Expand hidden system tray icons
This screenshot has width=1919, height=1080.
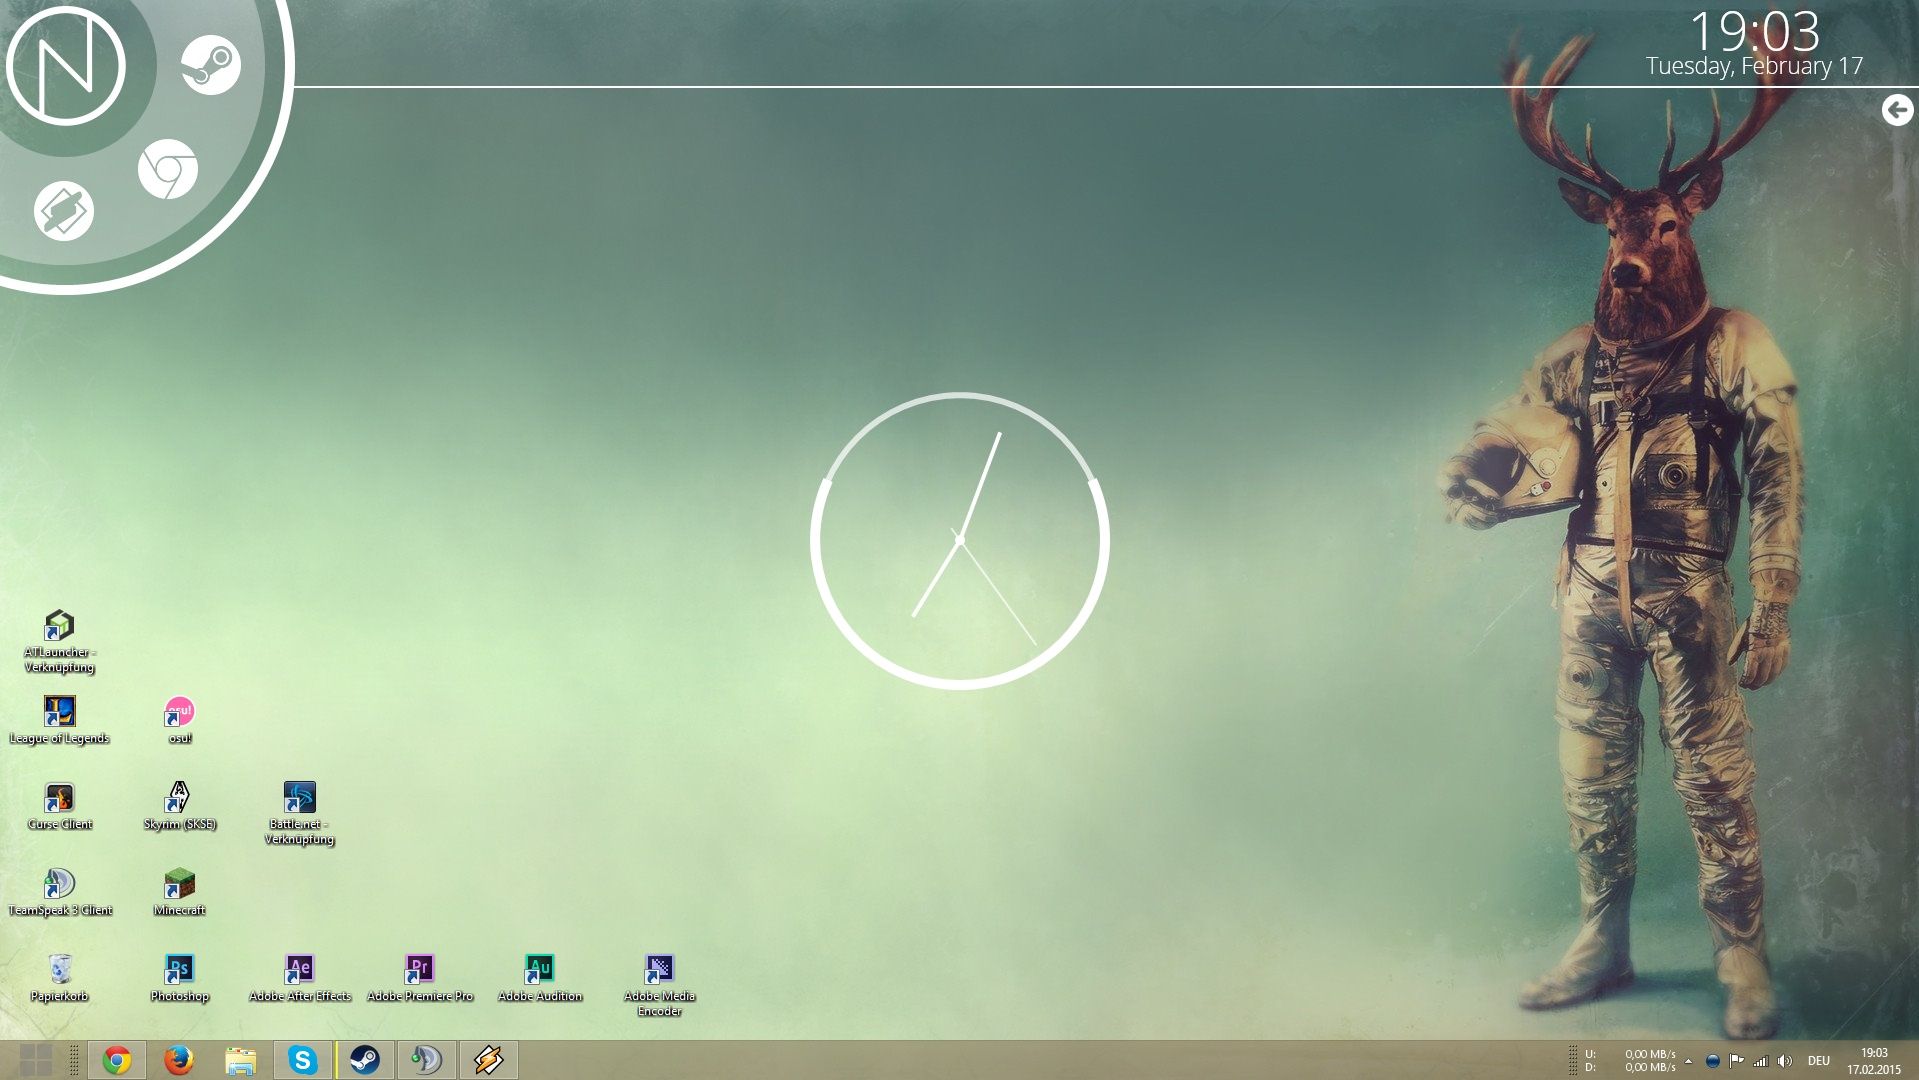coord(1688,1061)
